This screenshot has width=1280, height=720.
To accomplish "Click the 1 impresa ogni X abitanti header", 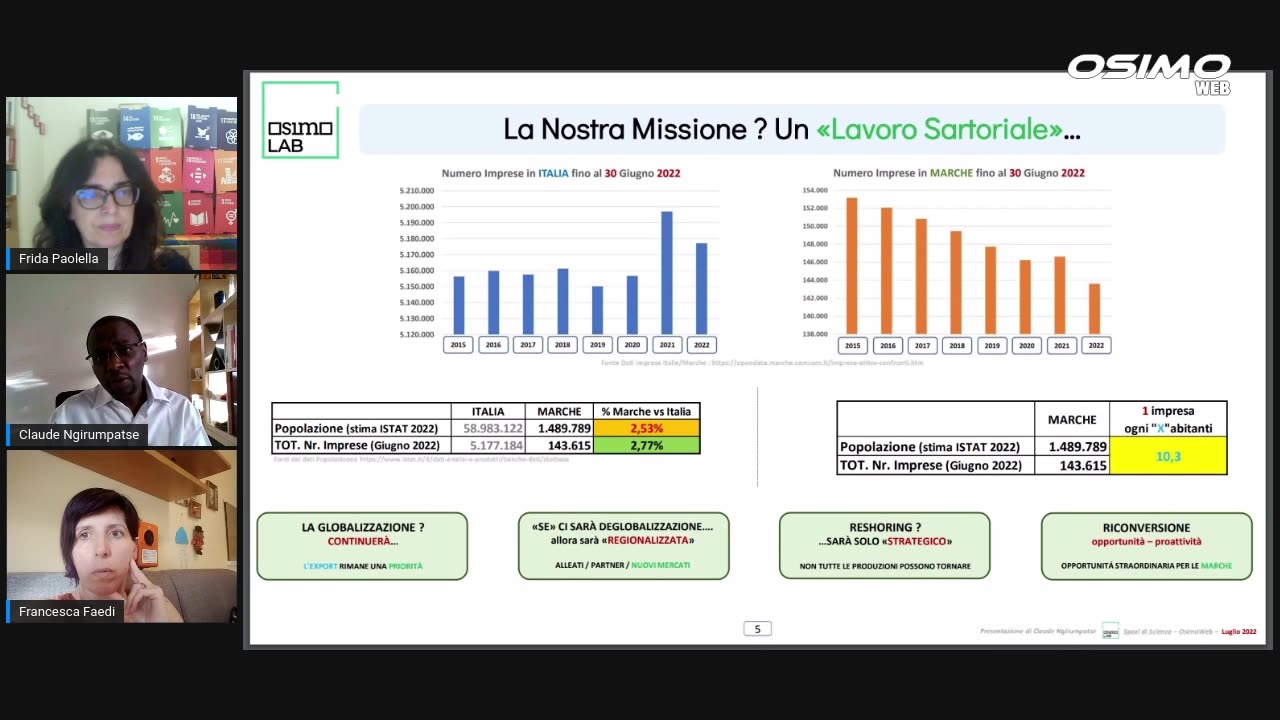I will point(1168,420).
